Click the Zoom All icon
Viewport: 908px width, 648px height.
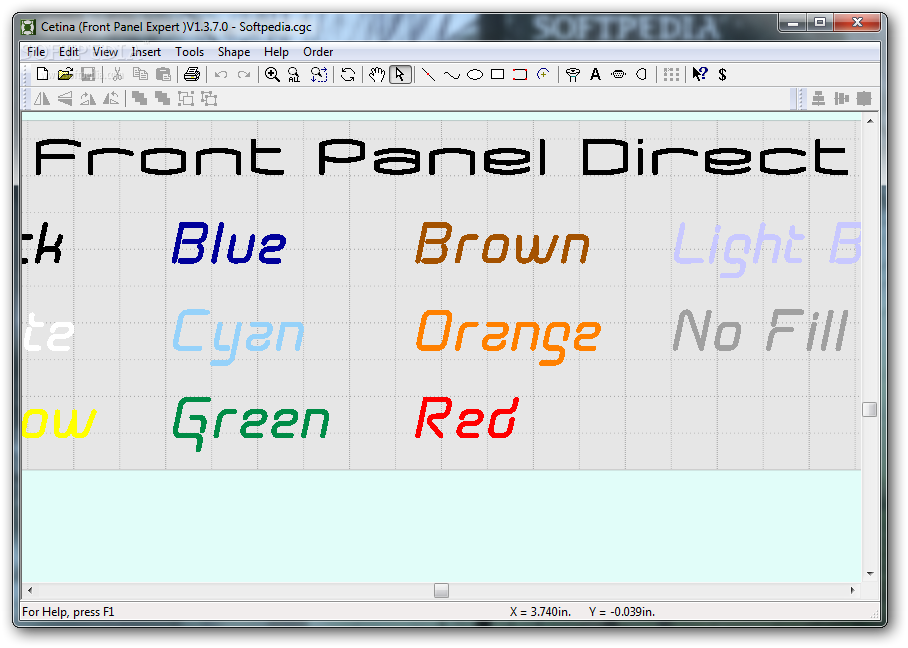pyautogui.click(x=294, y=74)
